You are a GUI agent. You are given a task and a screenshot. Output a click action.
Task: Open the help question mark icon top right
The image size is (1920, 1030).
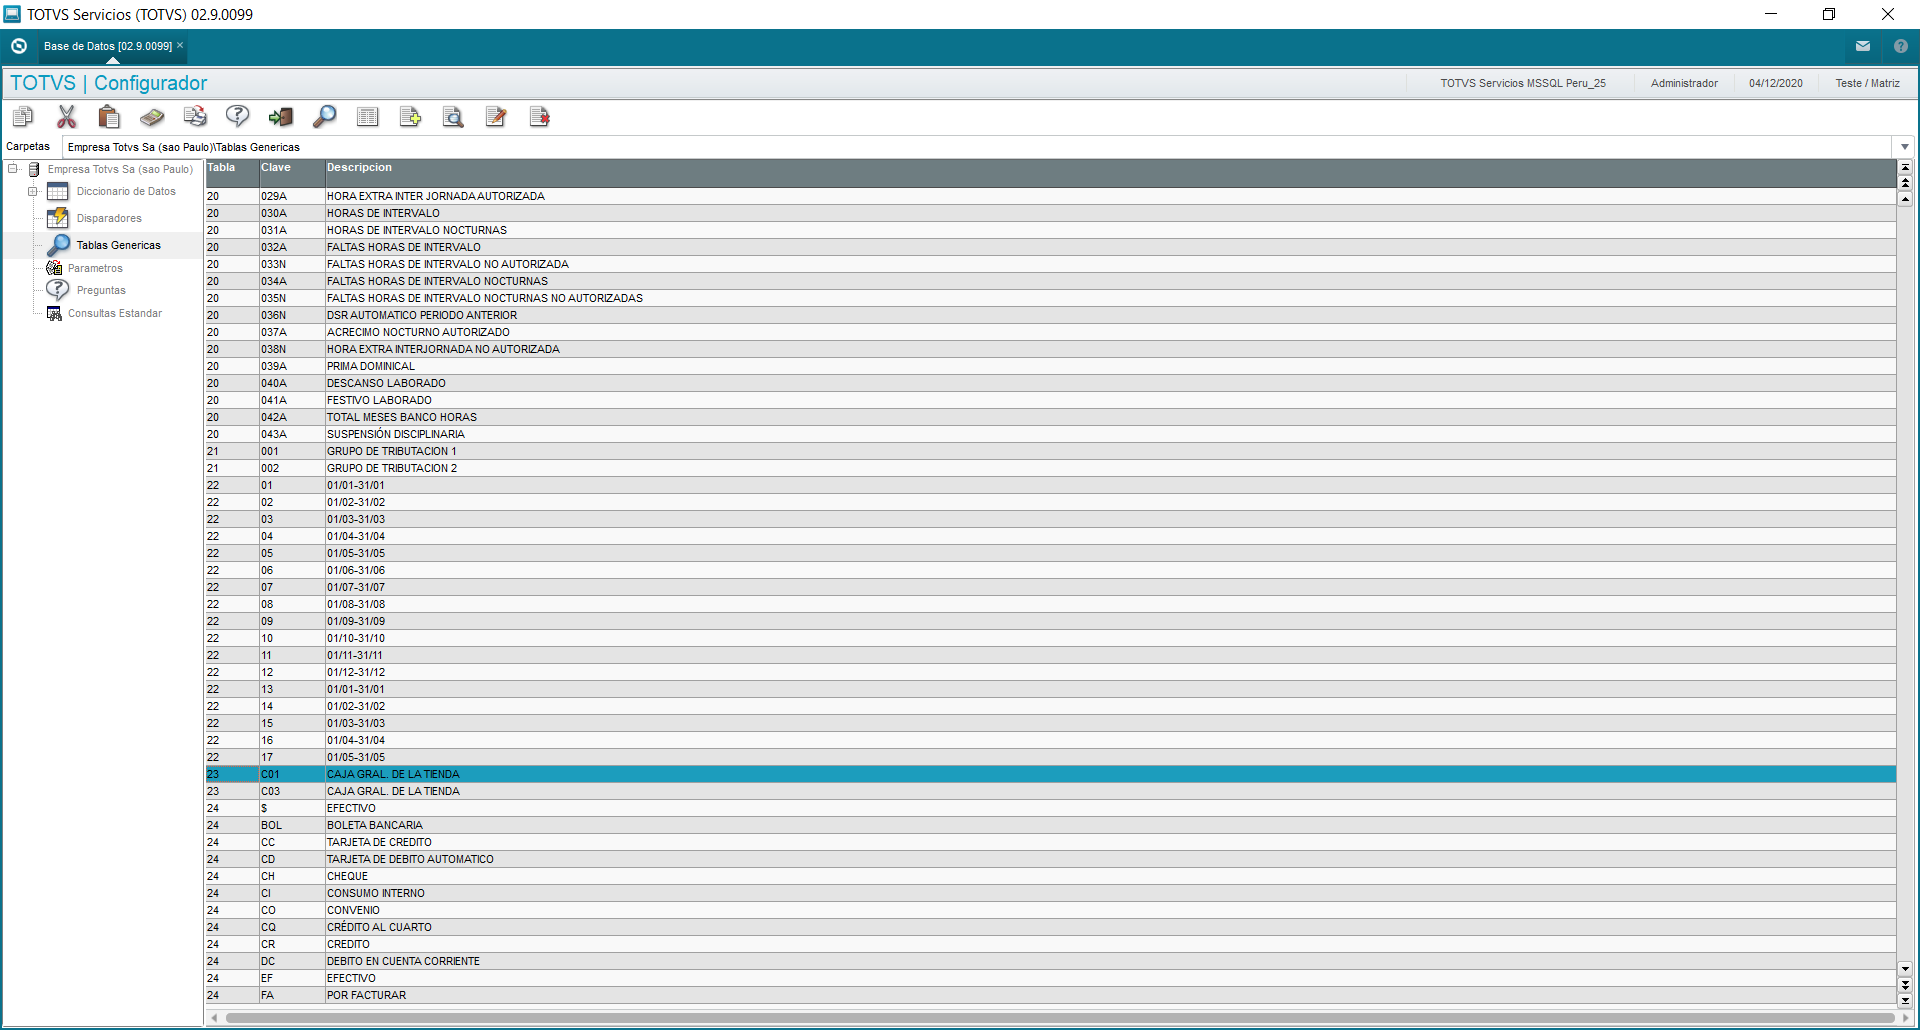1901,46
